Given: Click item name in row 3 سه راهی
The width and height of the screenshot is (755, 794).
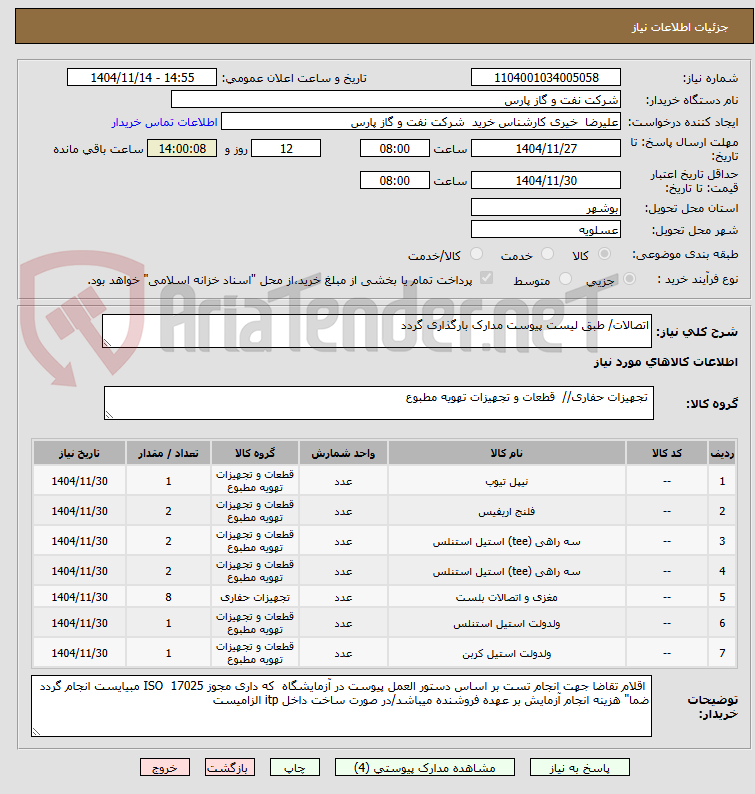Looking at the screenshot, I should click(x=506, y=541).
